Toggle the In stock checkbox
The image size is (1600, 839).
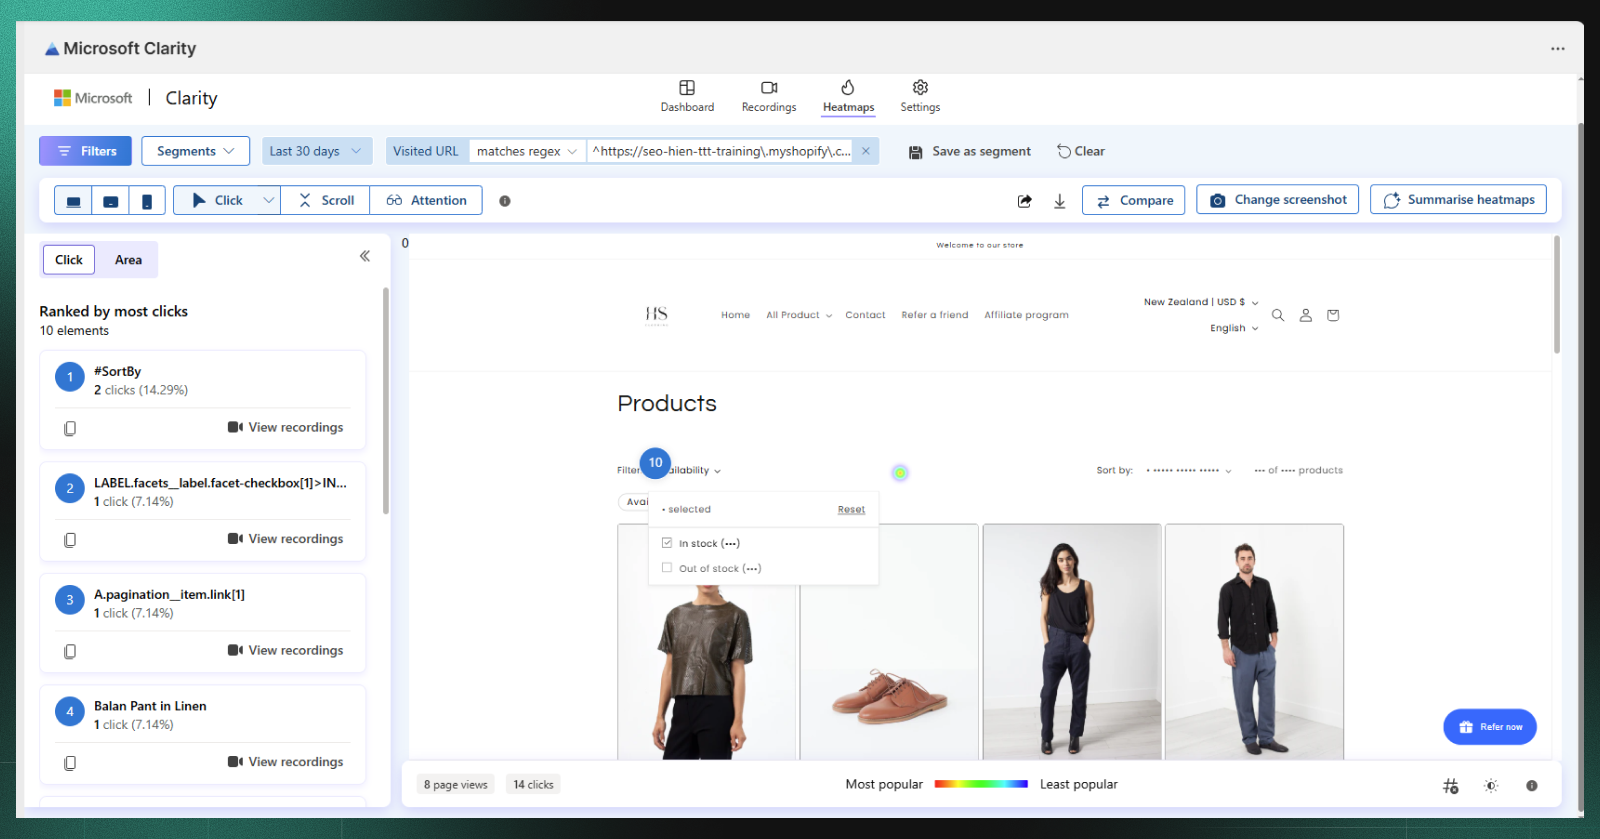coord(667,543)
